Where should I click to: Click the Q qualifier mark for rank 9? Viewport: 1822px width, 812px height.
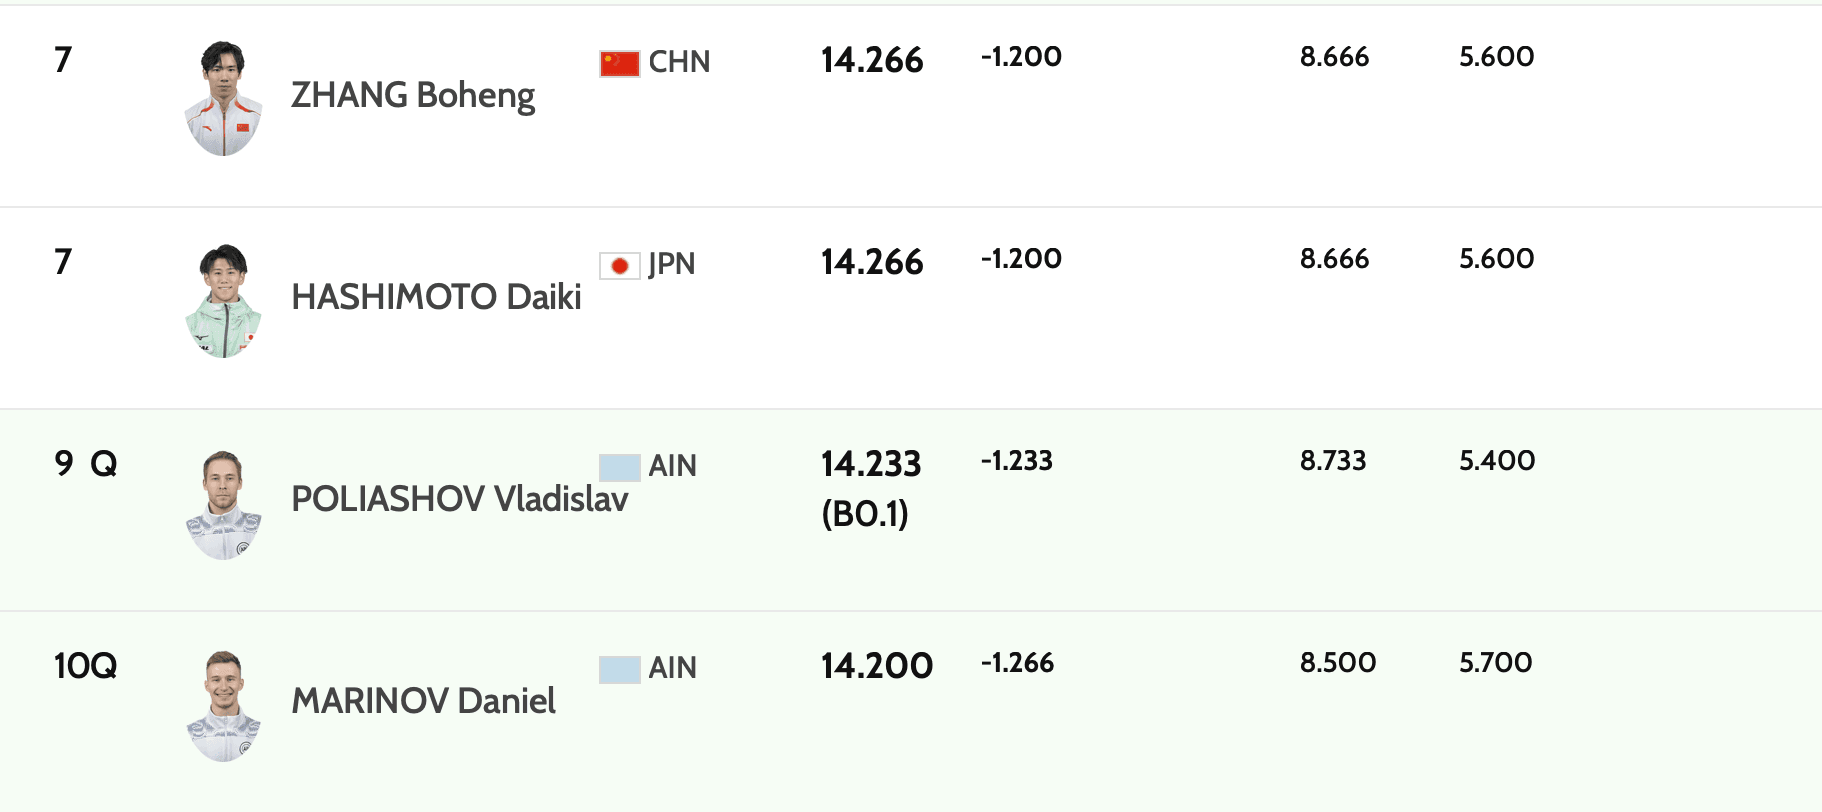click(x=103, y=464)
